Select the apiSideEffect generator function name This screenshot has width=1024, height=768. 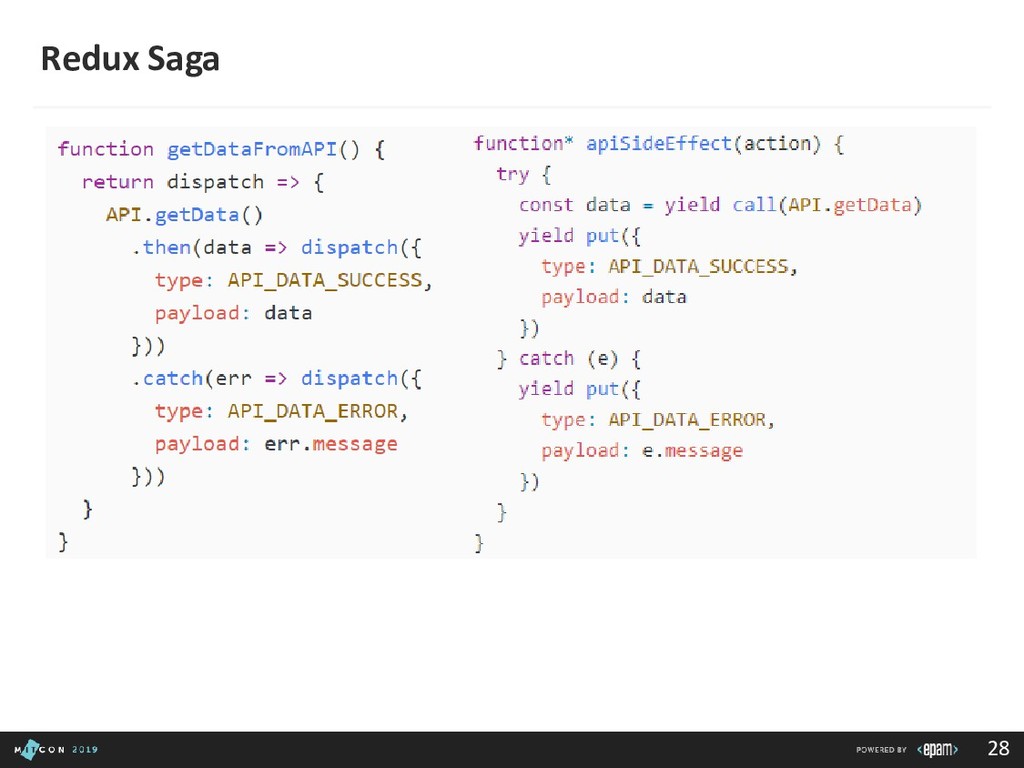pyautogui.click(x=656, y=143)
